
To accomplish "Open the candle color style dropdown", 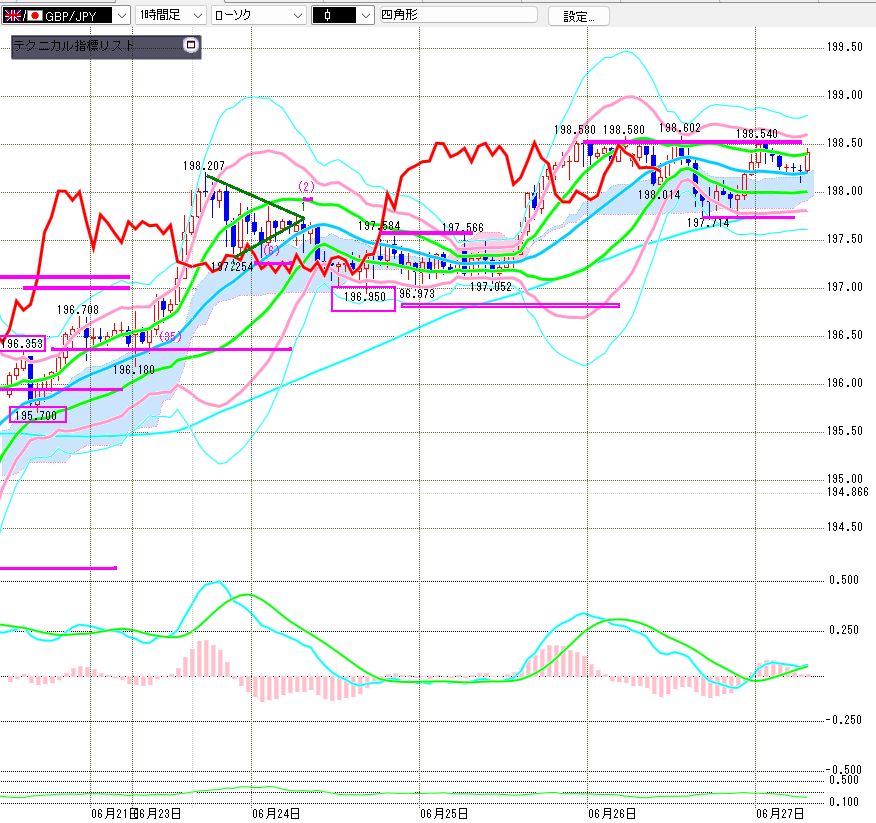I will (342, 15).
